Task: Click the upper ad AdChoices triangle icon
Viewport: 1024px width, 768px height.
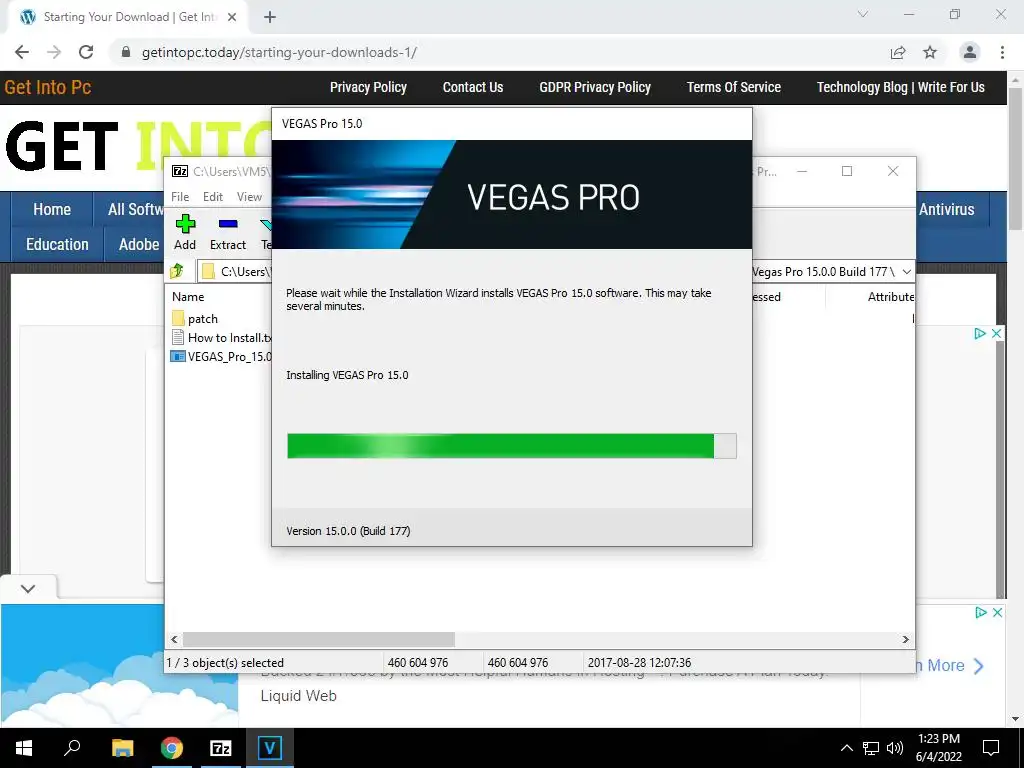Action: (980, 334)
